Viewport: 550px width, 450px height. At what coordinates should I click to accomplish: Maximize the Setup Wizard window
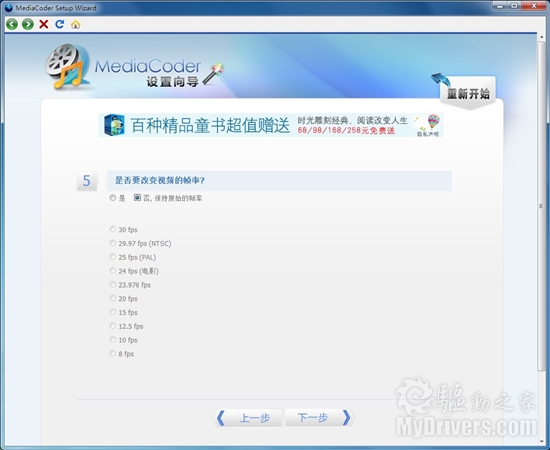click(x=514, y=6)
